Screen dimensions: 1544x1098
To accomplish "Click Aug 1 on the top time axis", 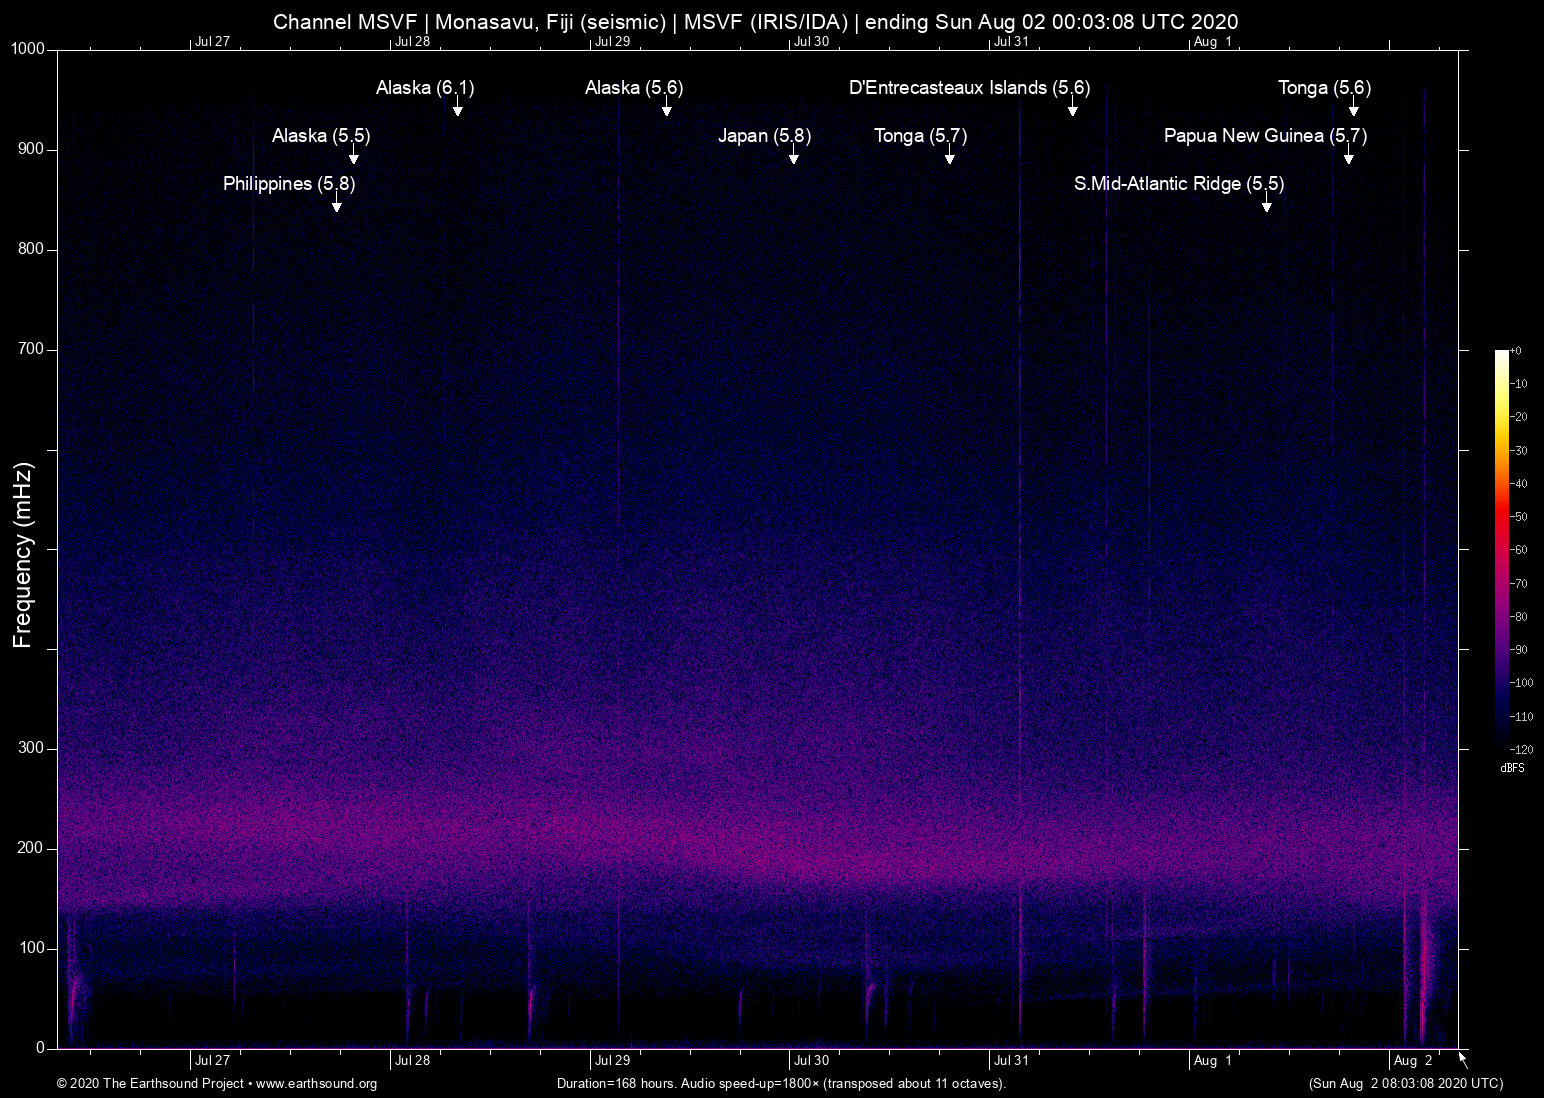I will click(x=1213, y=42).
